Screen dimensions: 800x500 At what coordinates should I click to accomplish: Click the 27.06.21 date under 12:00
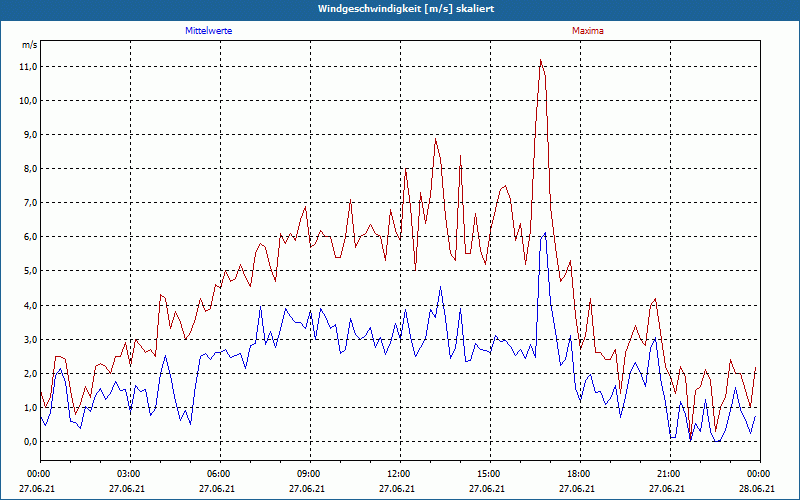pyautogui.click(x=397, y=489)
